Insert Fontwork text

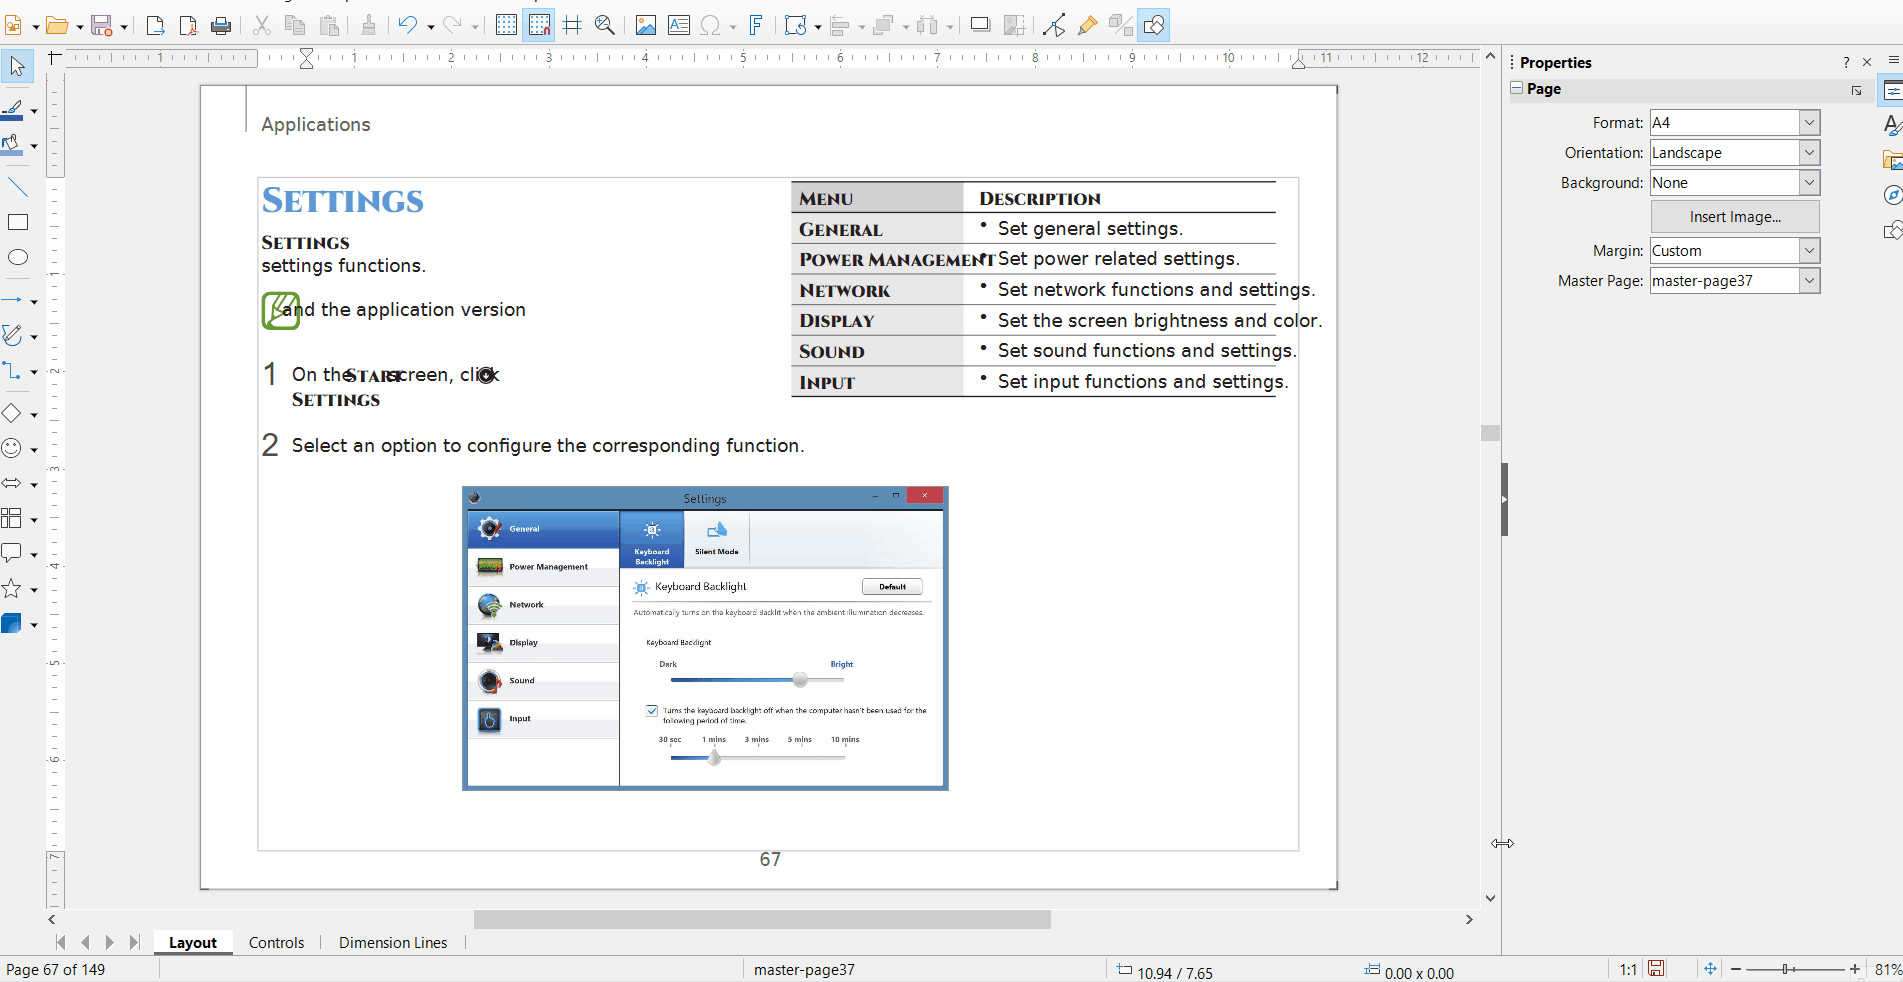(x=757, y=25)
